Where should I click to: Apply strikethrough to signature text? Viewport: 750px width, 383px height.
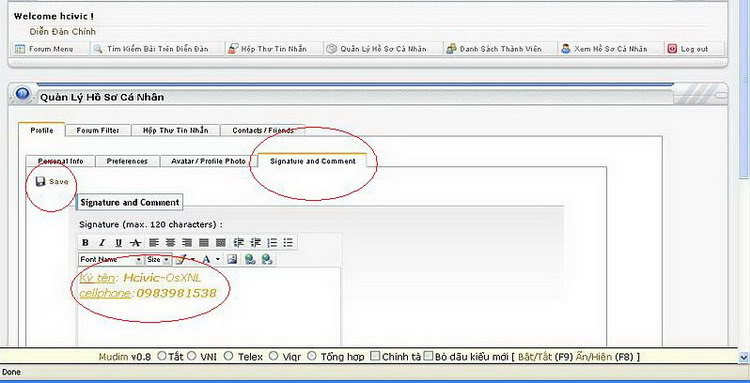136,242
